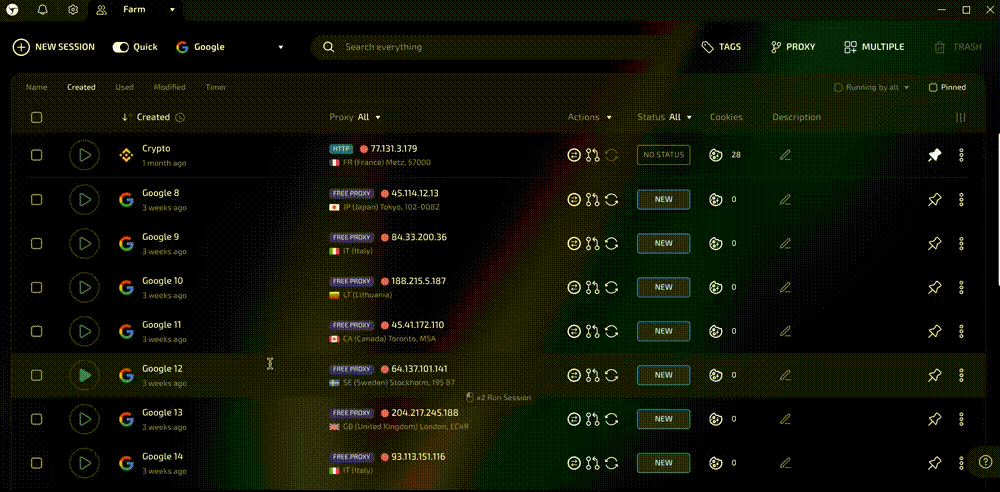Click refresh icon for Google 10 session

(611, 287)
